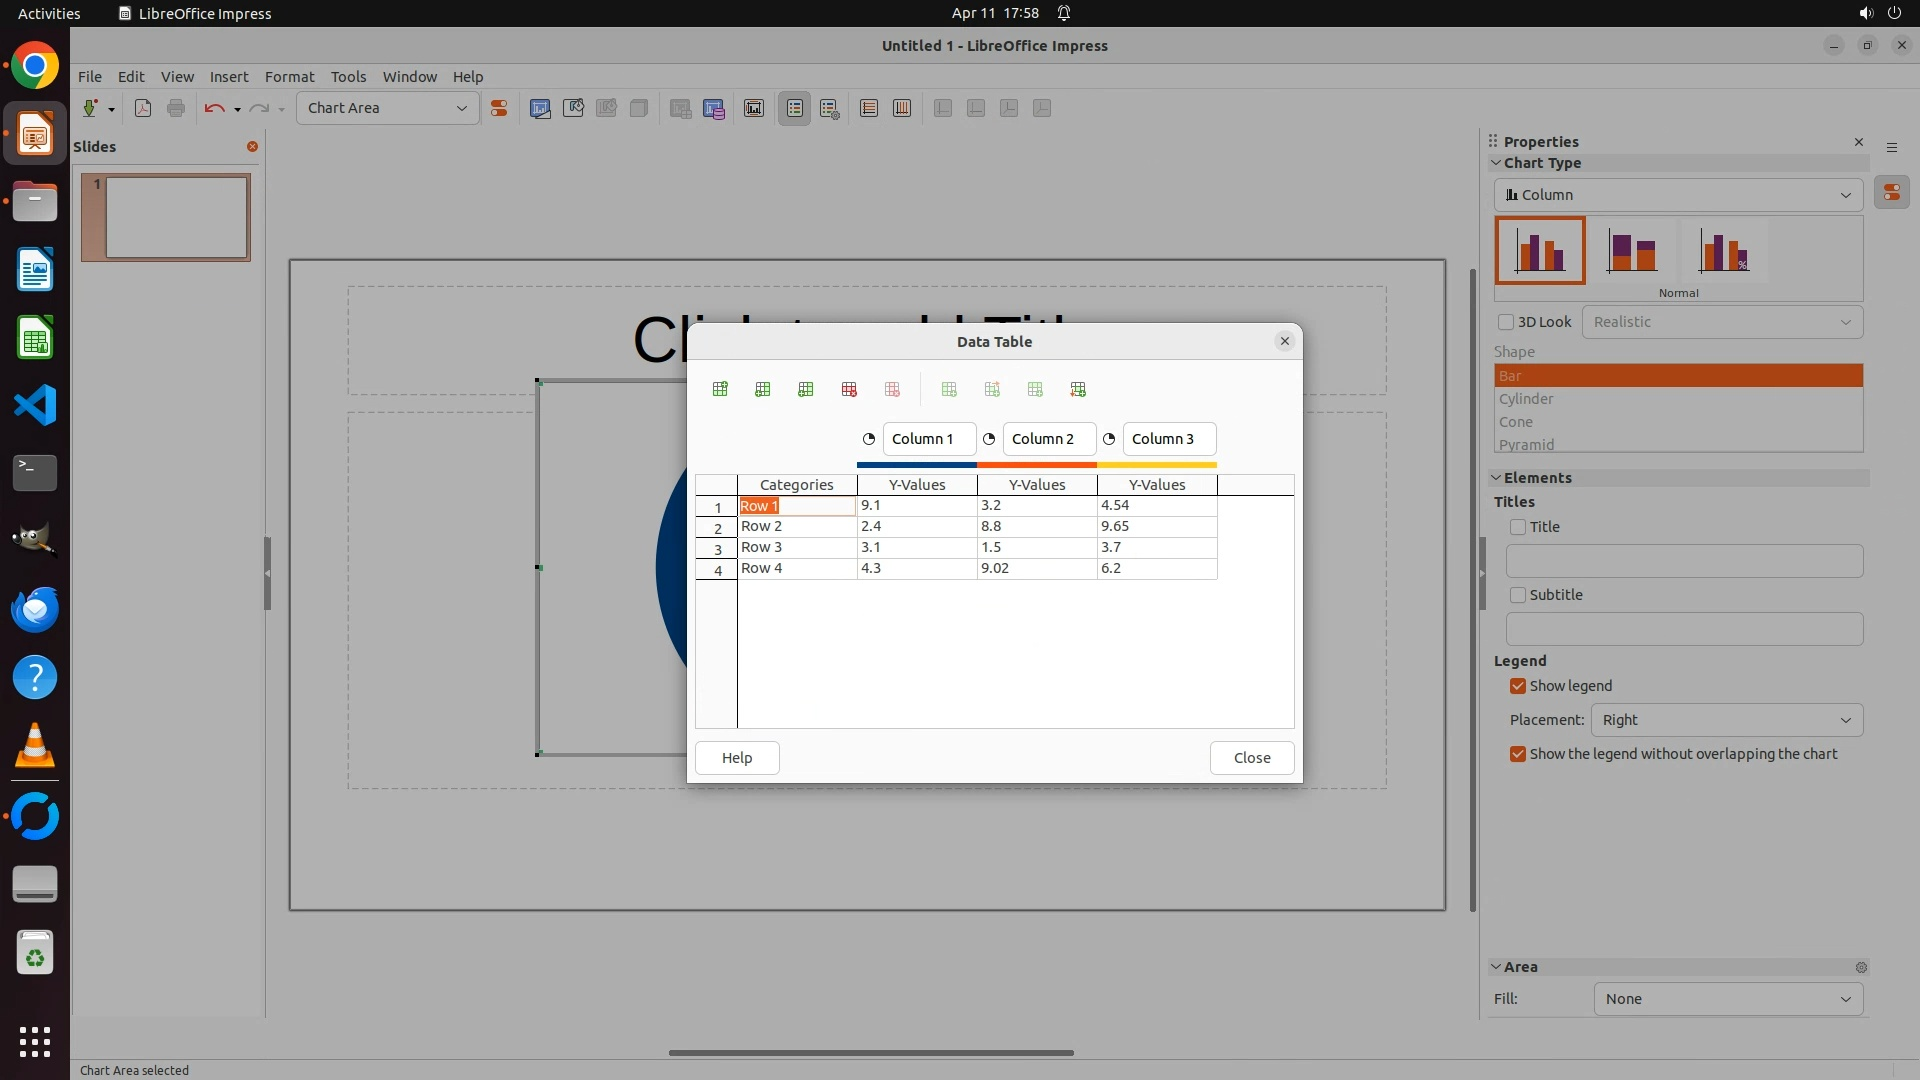Enable the 3D Look checkbox
The image size is (1920, 1080).
(x=1506, y=322)
